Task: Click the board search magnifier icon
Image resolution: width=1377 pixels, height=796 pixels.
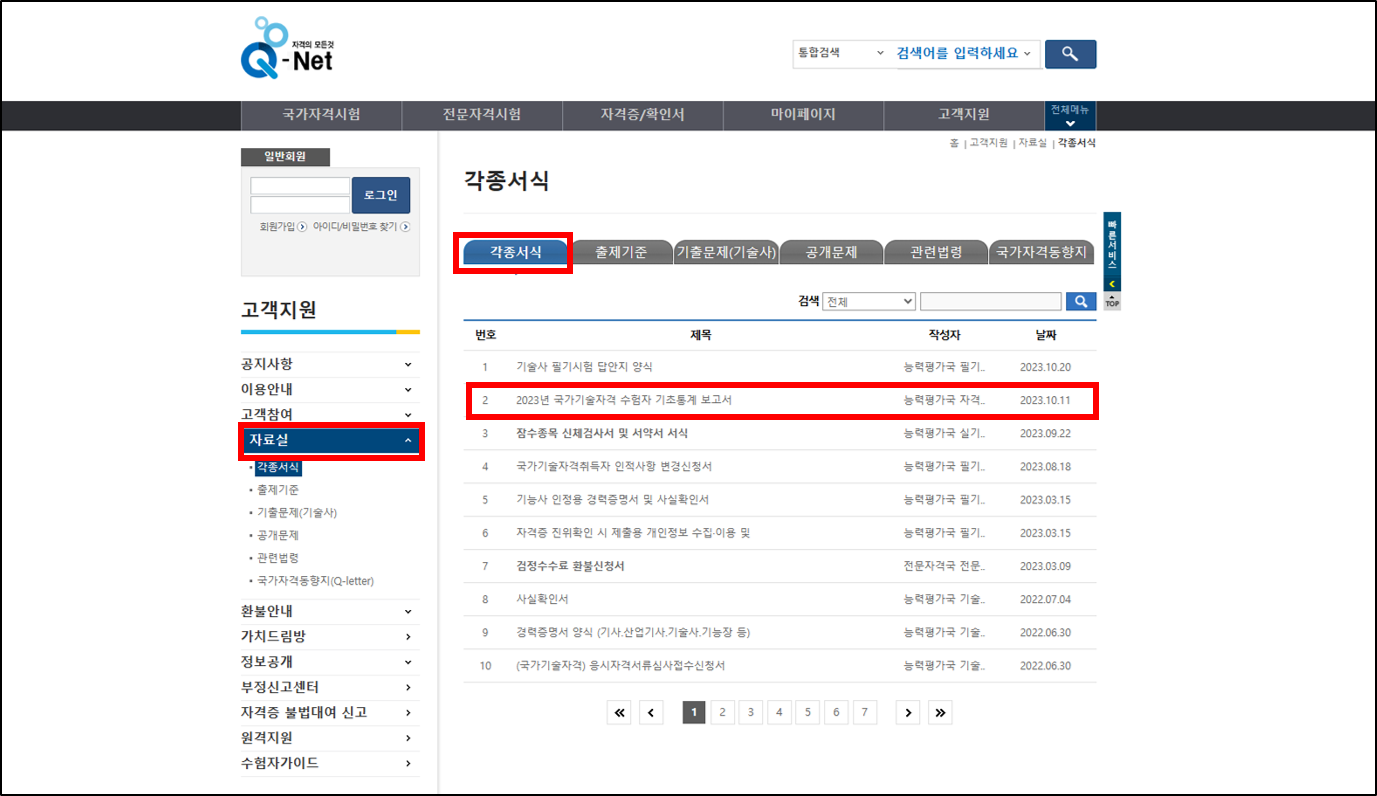Action: (x=1081, y=301)
